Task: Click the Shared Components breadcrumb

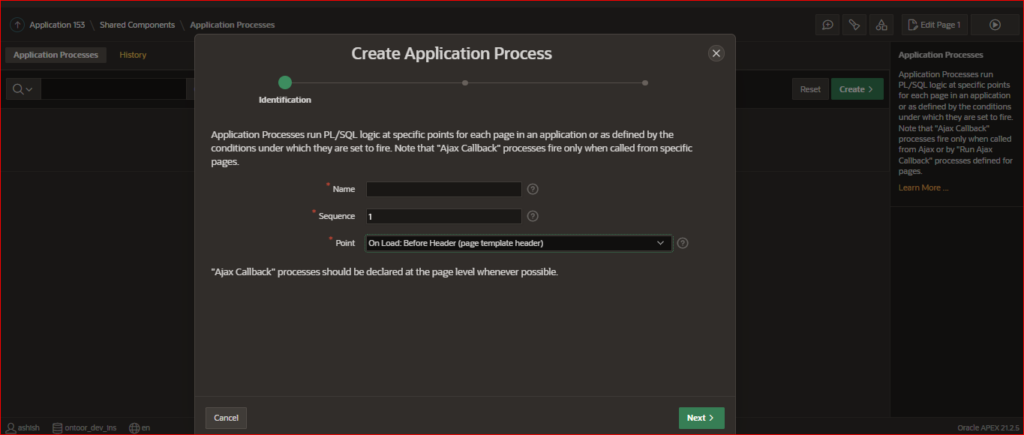Action: [136, 24]
